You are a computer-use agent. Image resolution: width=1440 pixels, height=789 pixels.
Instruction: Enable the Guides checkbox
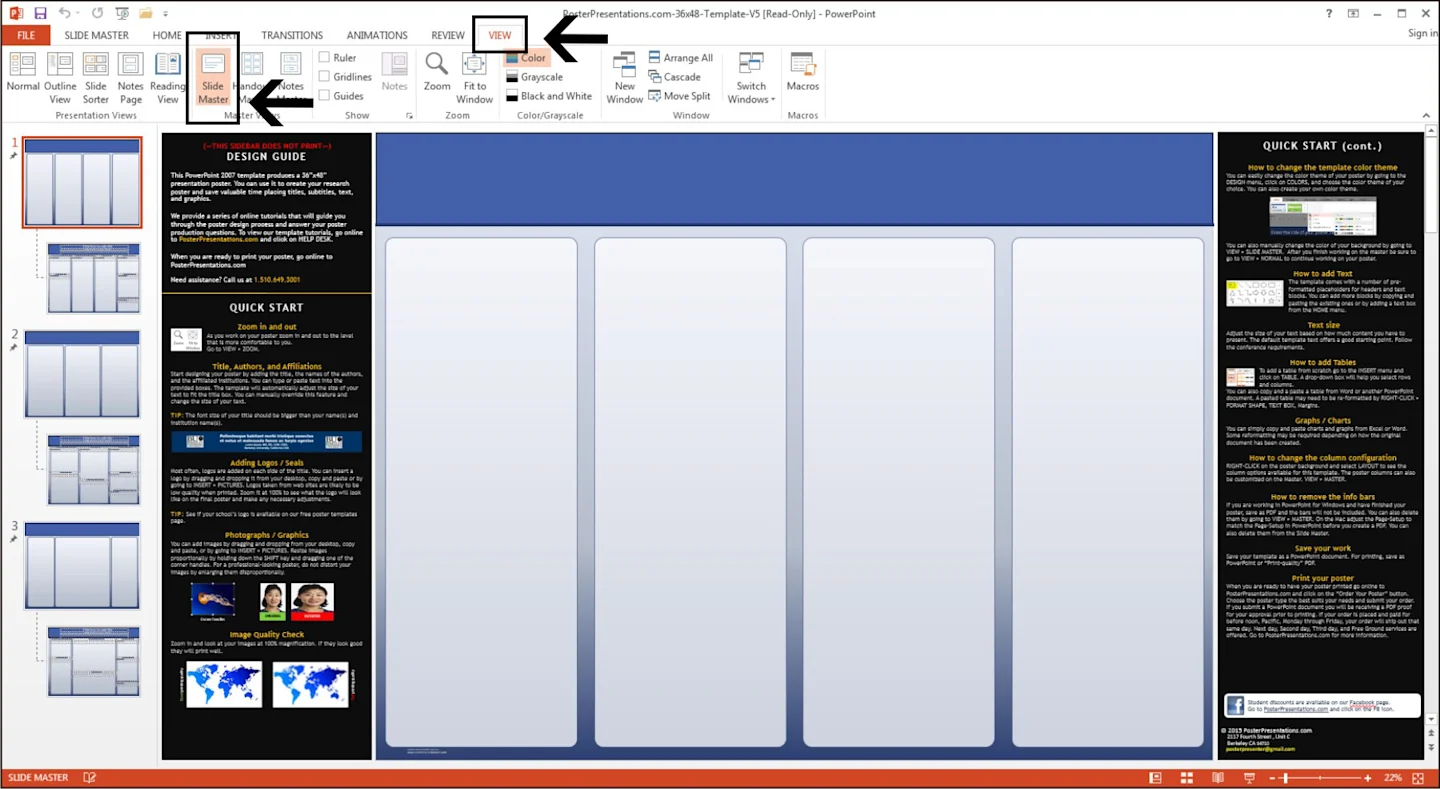(327, 95)
